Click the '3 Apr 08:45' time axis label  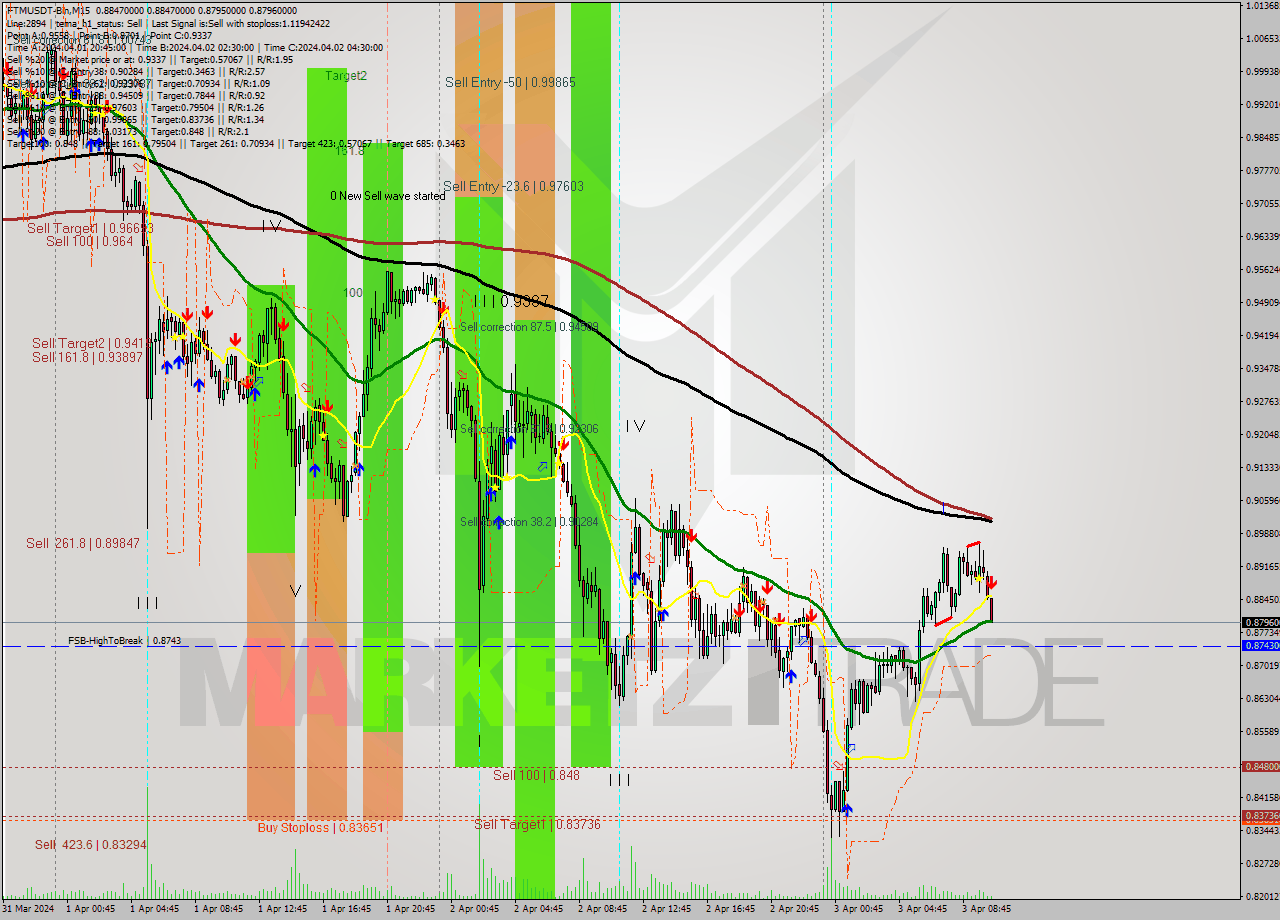[987, 909]
